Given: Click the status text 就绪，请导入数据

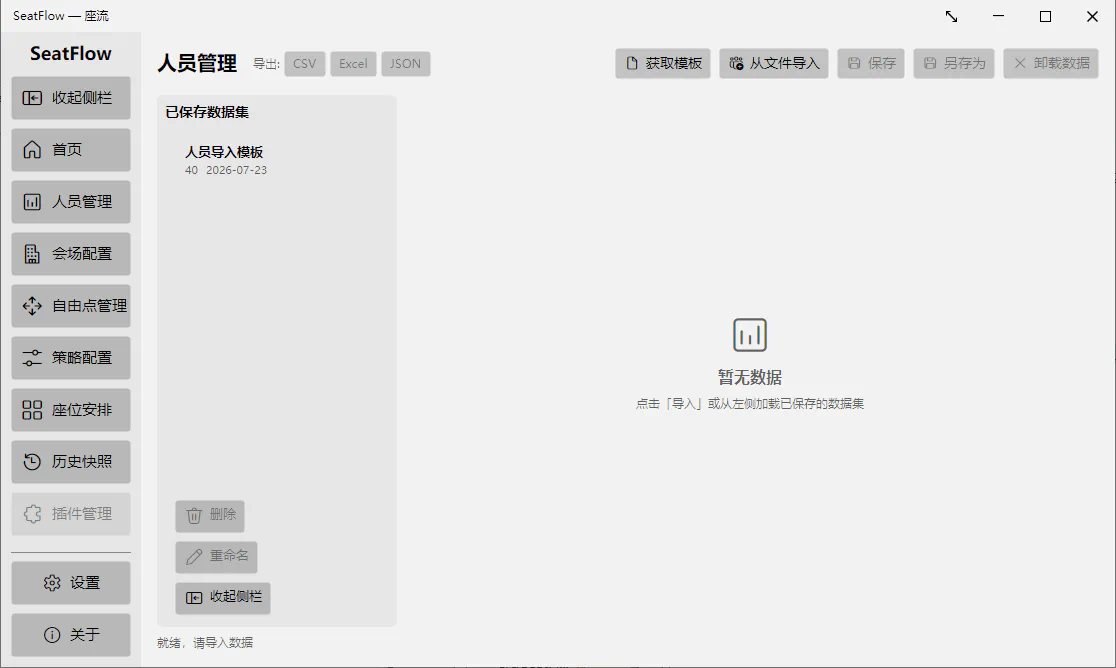Looking at the screenshot, I should click(x=205, y=643).
